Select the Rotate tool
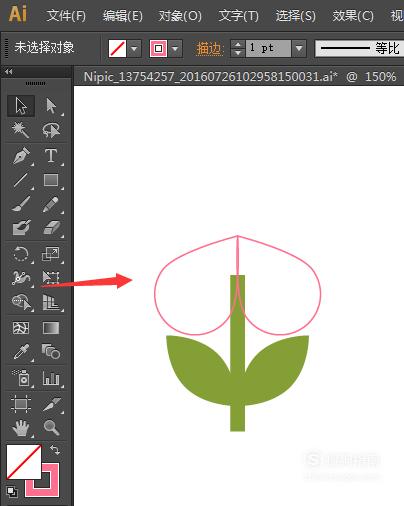This screenshot has height=506, width=404. click(21, 254)
